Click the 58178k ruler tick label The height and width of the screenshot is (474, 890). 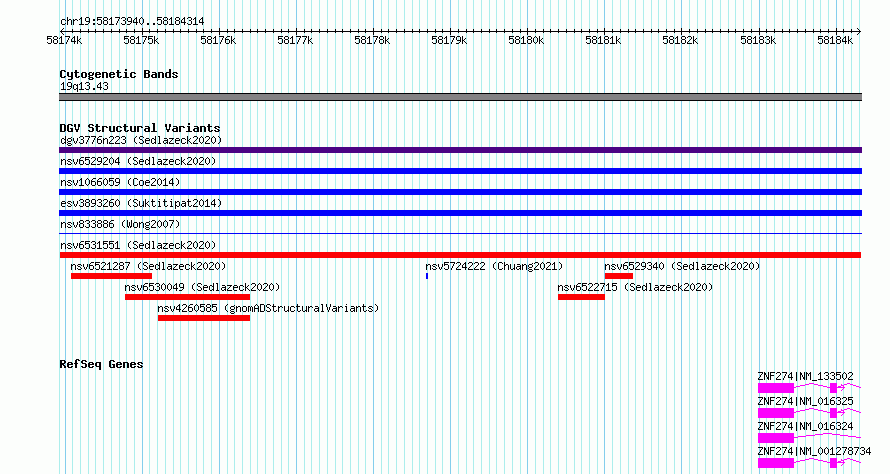(372, 40)
